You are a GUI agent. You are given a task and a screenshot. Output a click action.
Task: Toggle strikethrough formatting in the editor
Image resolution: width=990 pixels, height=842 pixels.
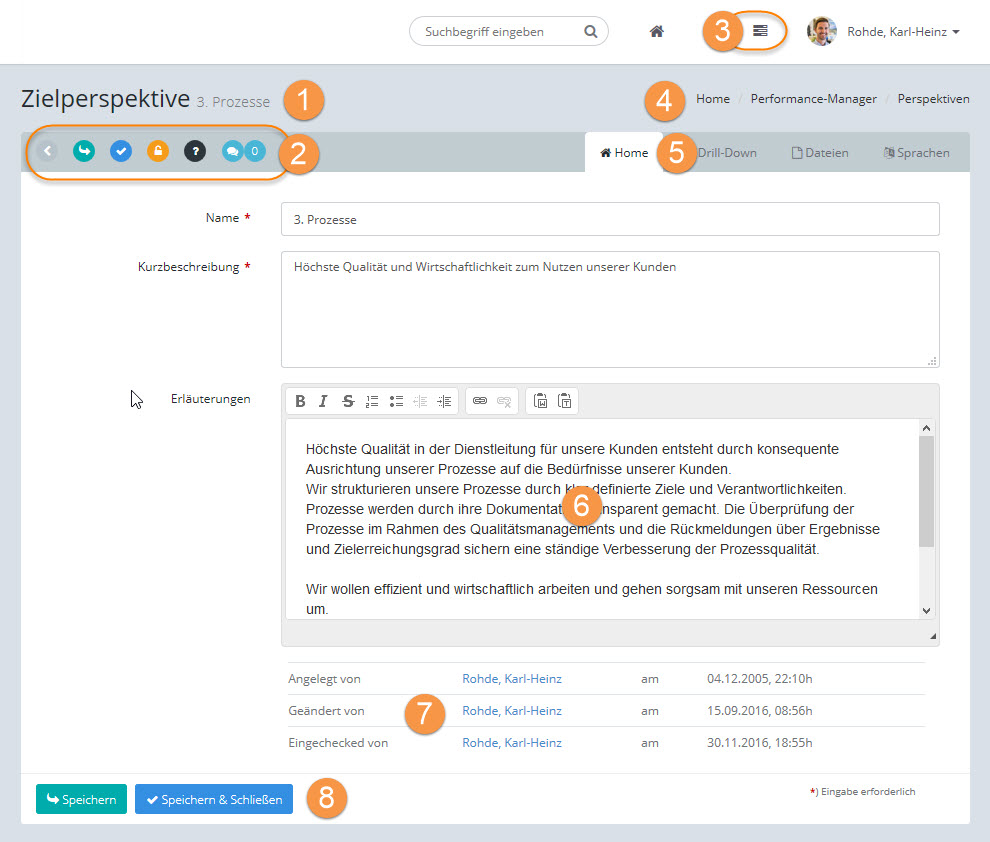[x=348, y=401]
